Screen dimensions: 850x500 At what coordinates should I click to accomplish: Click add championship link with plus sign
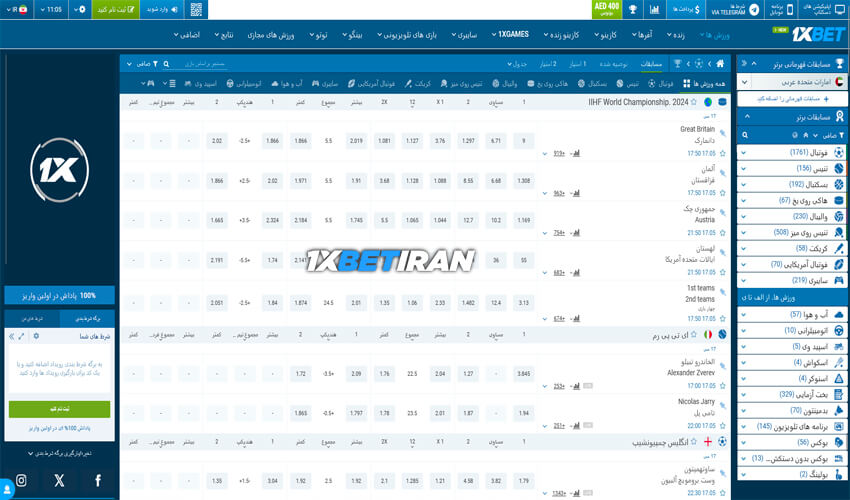point(792,99)
